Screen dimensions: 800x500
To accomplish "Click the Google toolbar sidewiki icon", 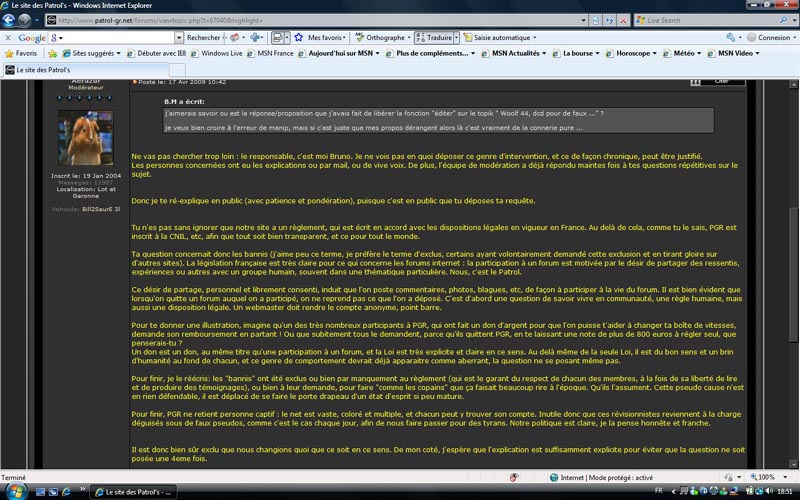I will pyautogui.click(x=278, y=38).
